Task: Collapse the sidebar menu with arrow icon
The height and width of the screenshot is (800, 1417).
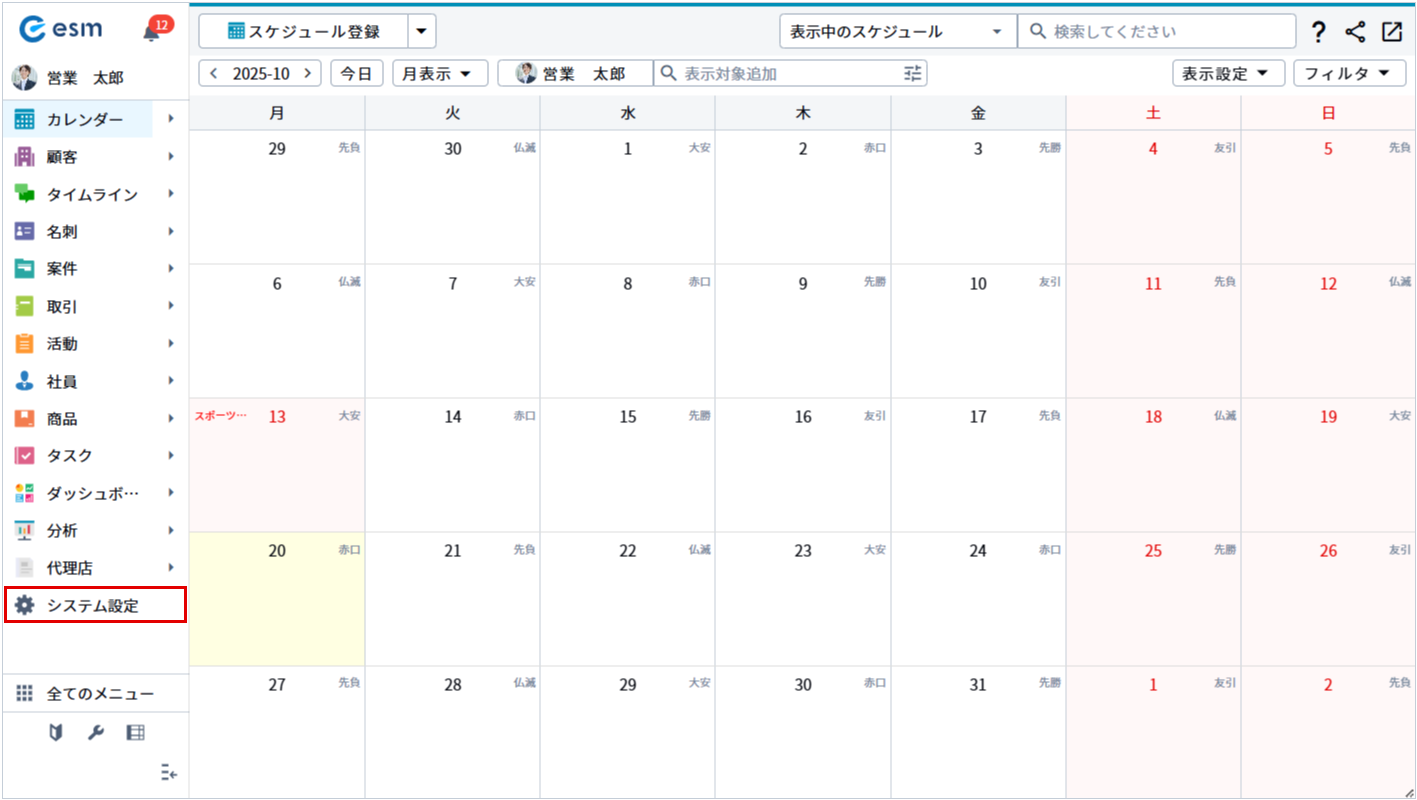Action: [169, 773]
